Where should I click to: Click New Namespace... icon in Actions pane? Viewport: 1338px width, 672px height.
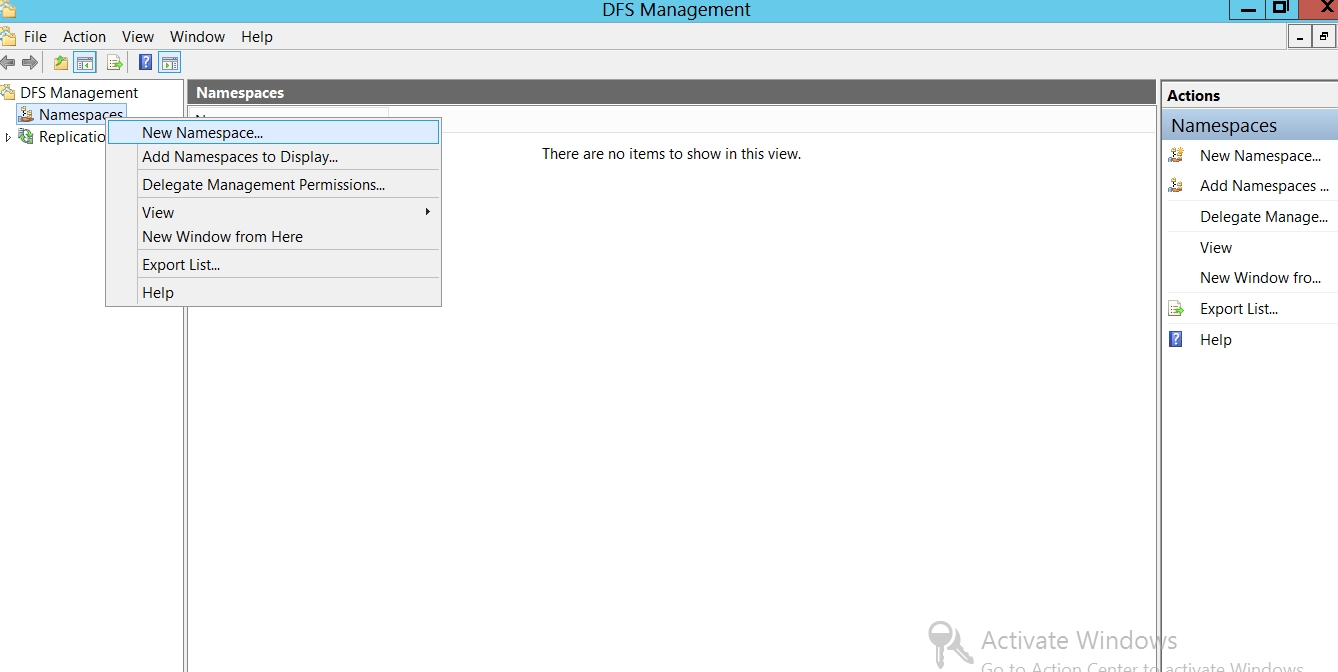point(1176,155)
